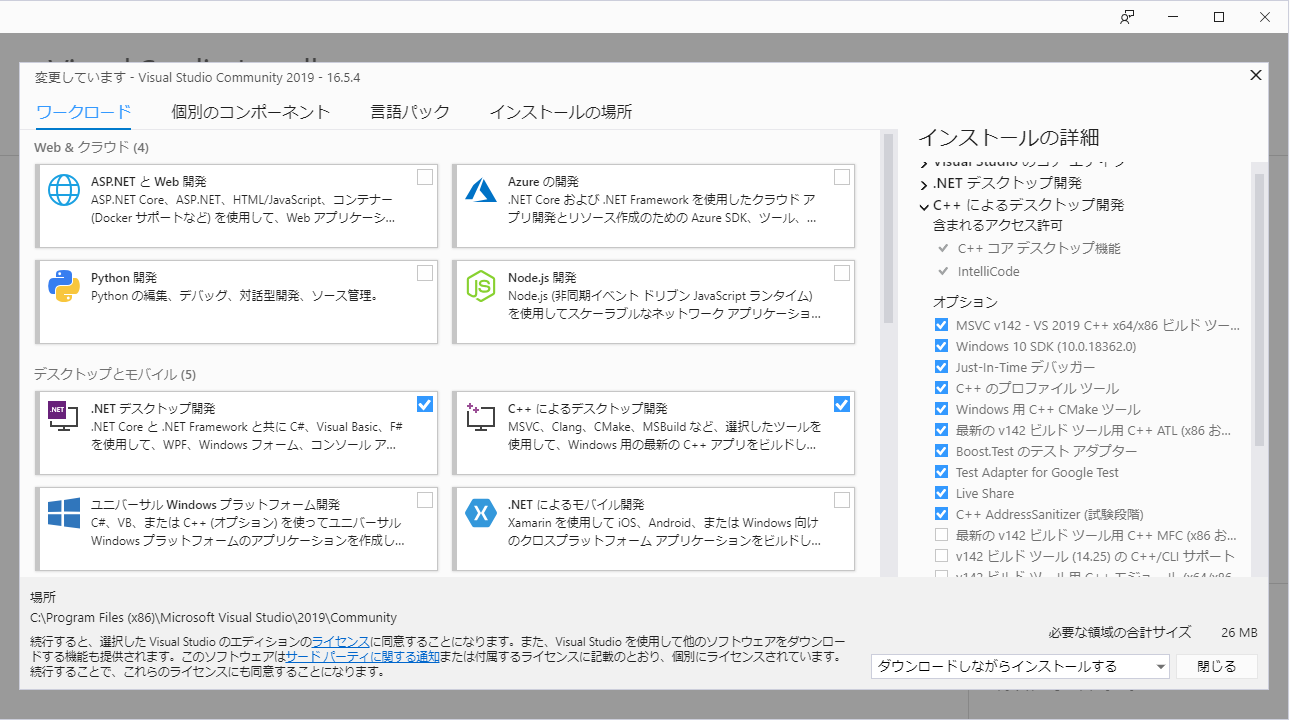Close the workload modification dialog with X
Screen dimensions: 1290x720
pyautogui.click(x=1256, y=75)
